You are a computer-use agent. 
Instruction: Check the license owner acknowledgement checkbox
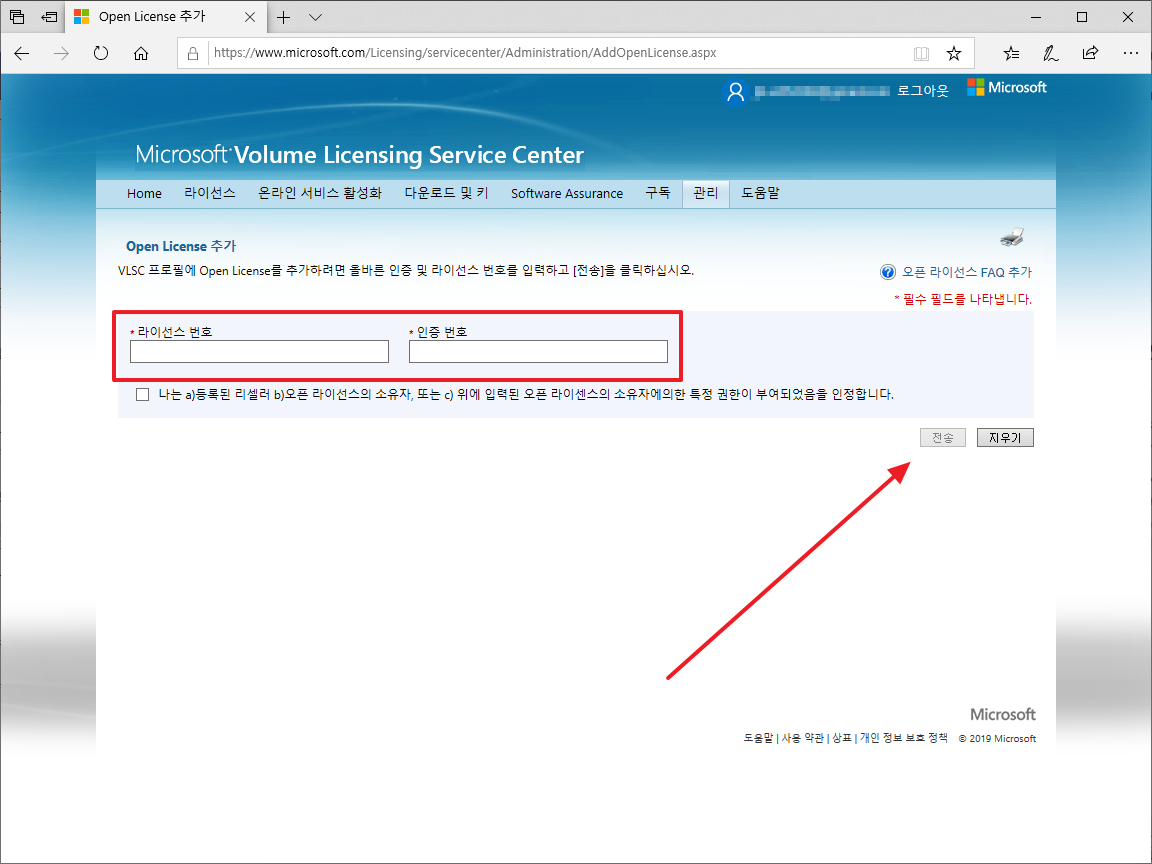pos(143,395)
